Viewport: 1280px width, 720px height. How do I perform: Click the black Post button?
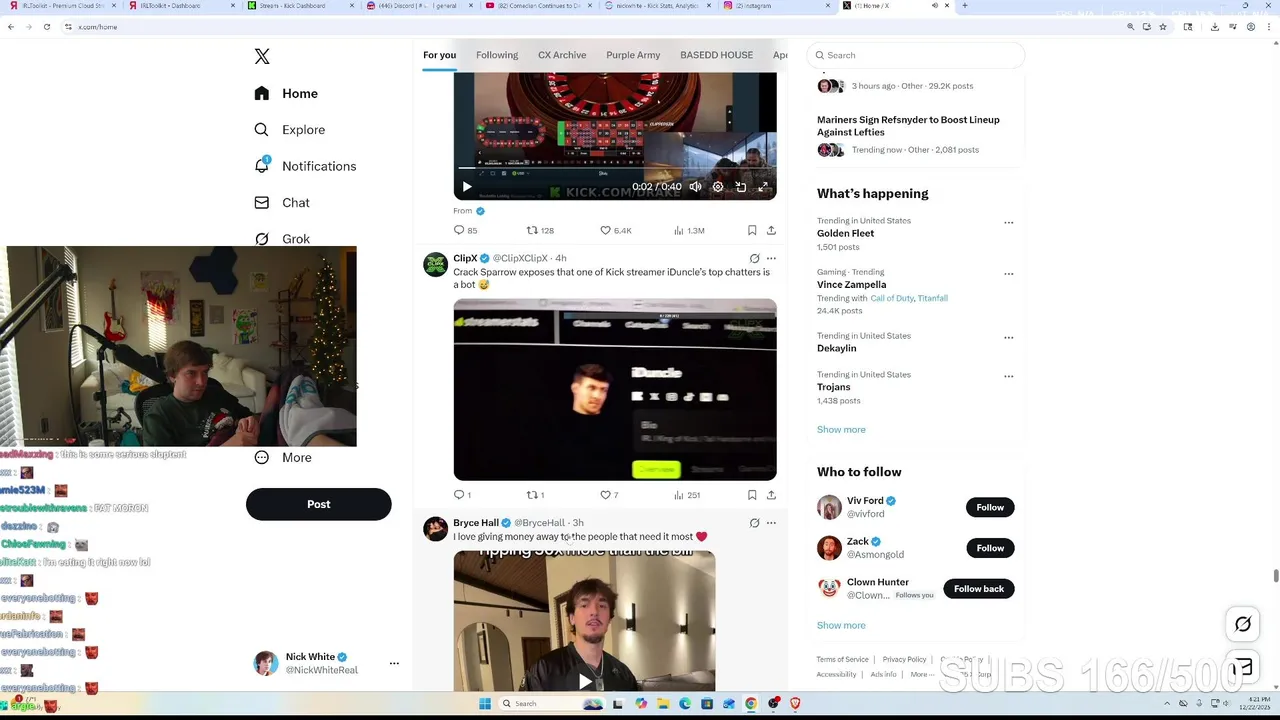[318, 504]
